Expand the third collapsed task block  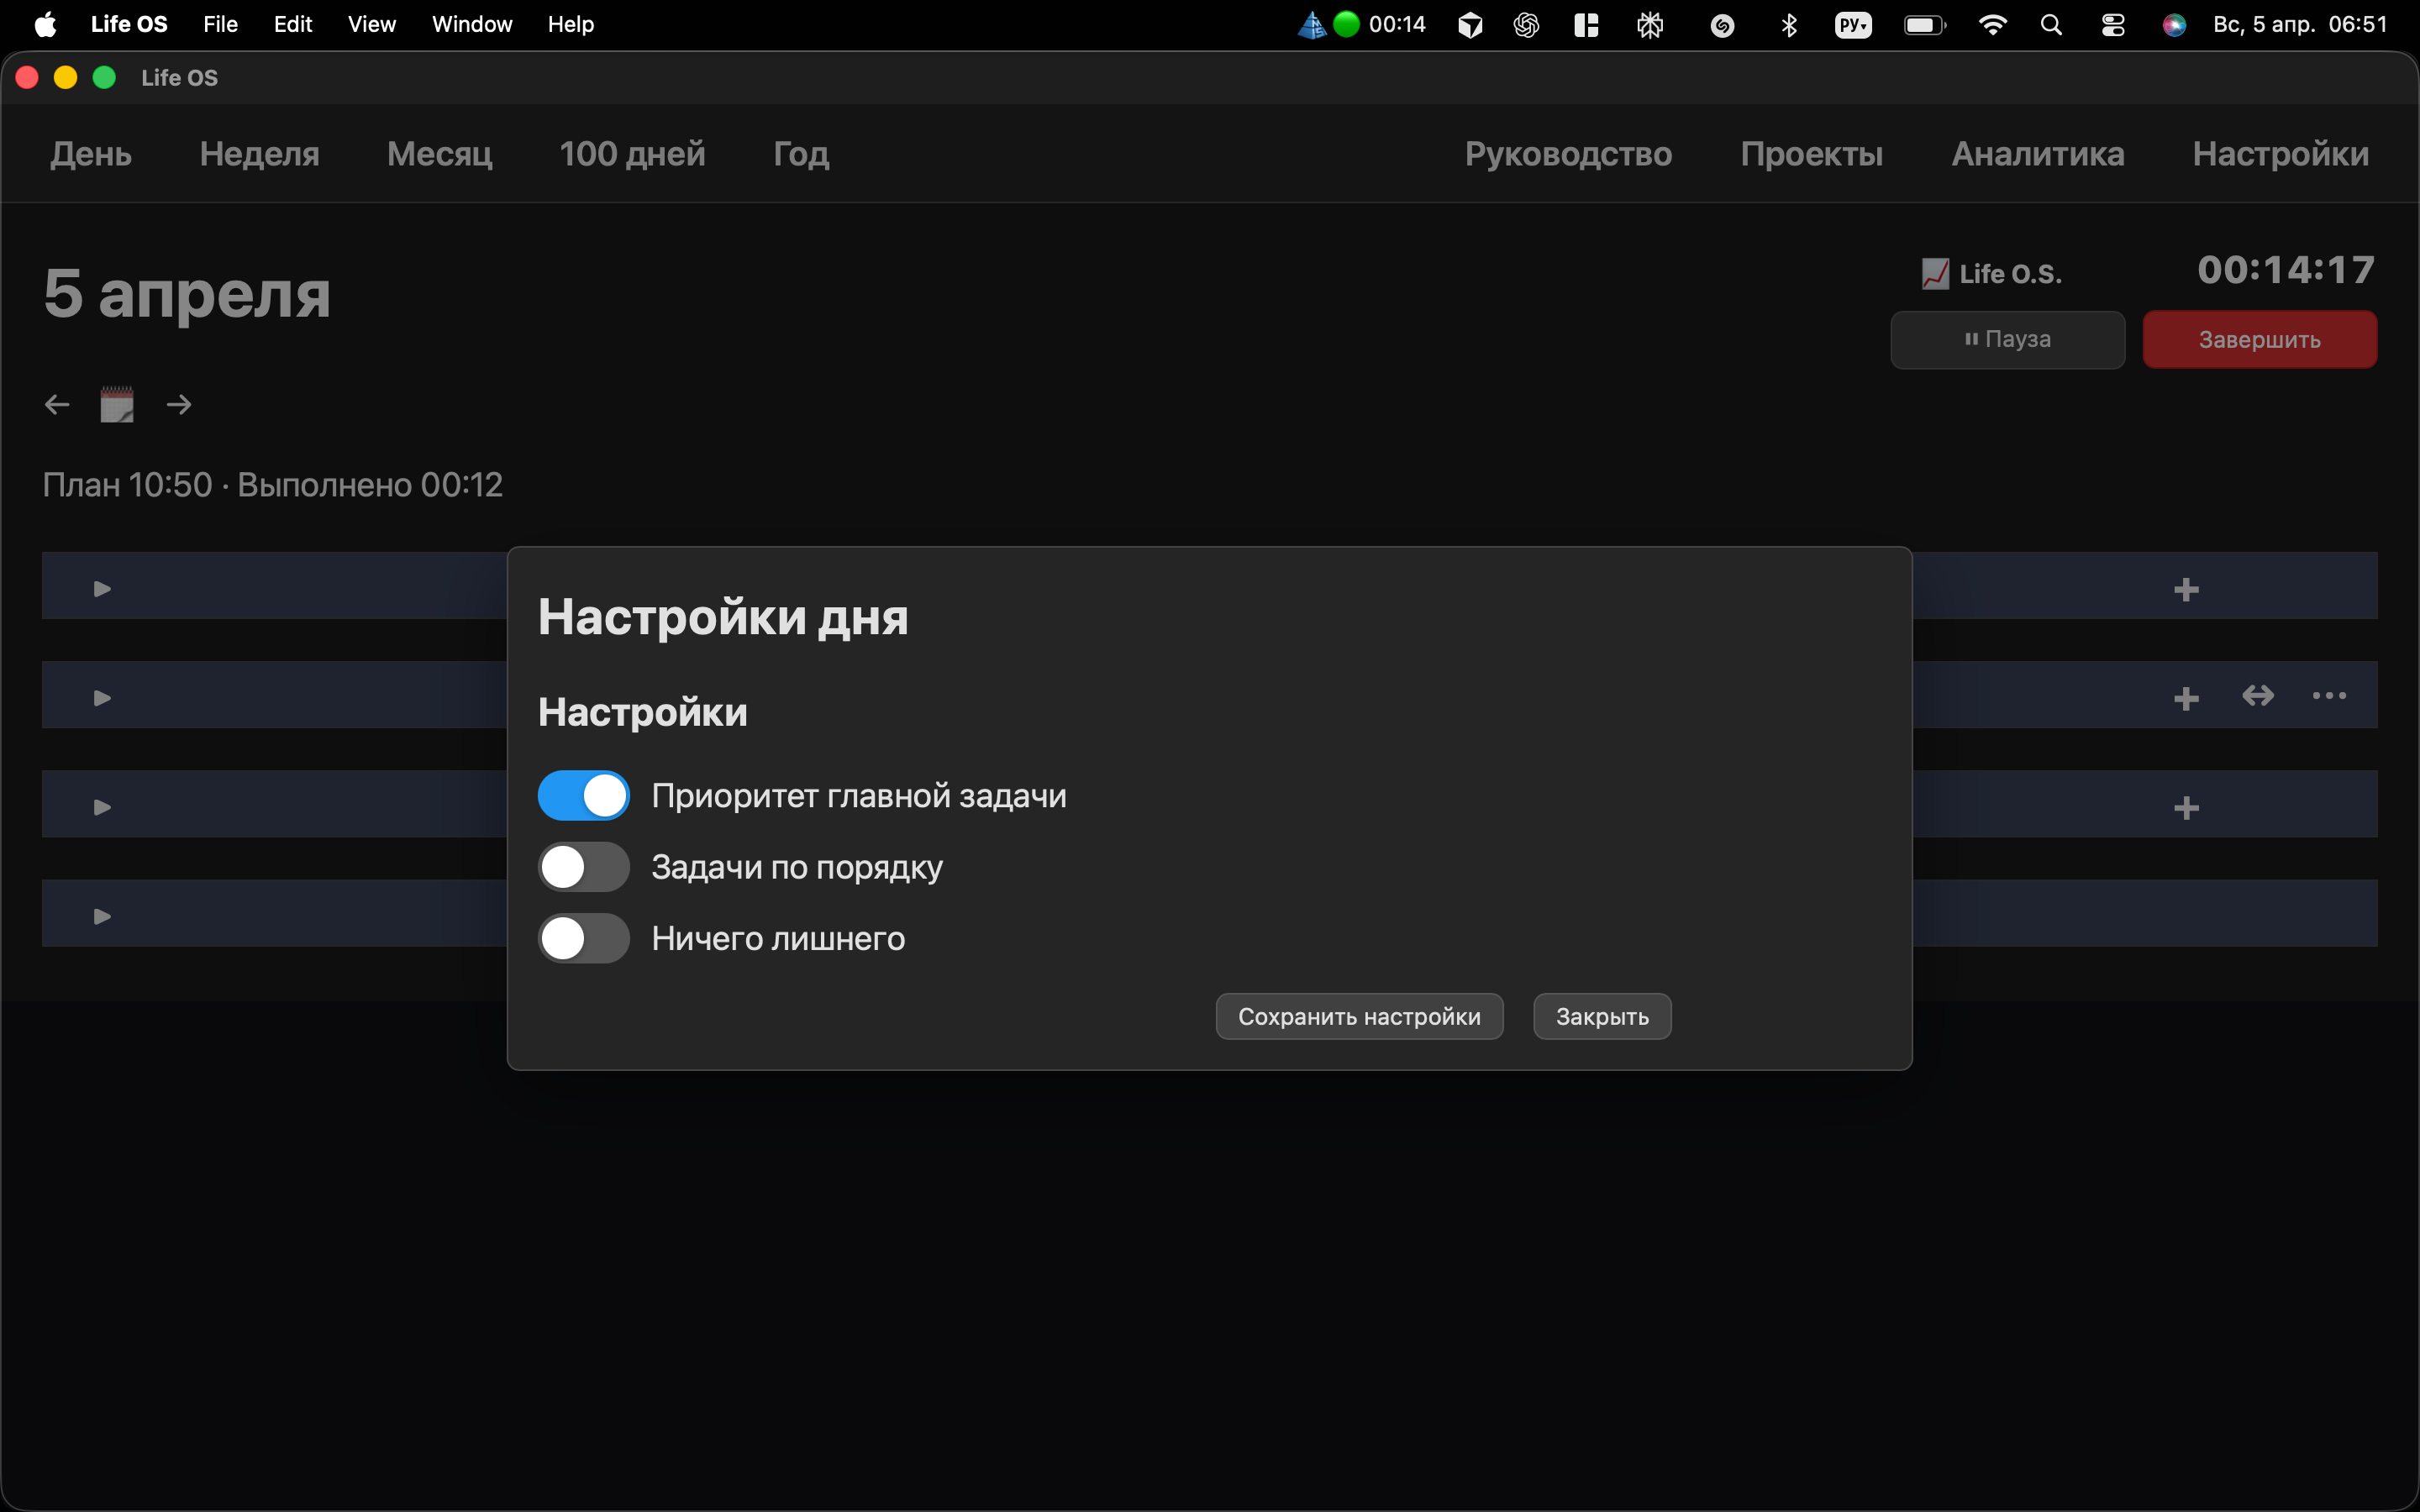[x=102, y=807]
